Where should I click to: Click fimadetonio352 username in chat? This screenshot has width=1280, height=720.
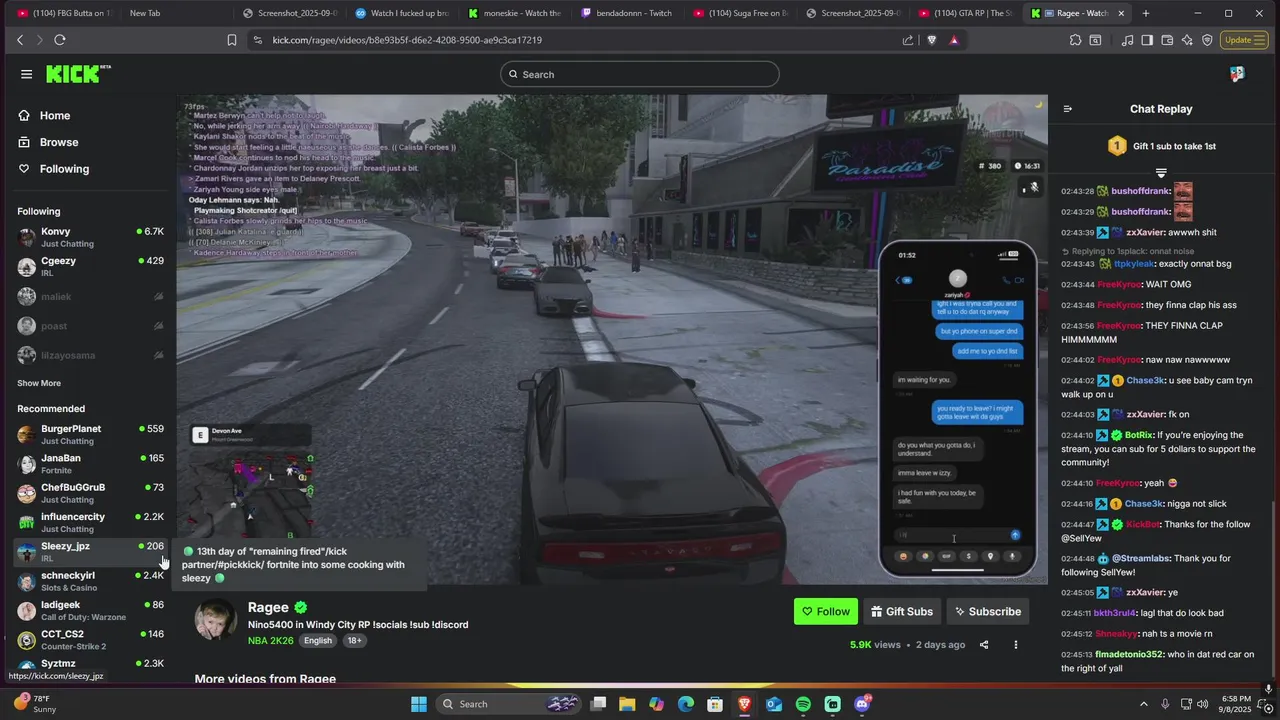pos(1129,655)
